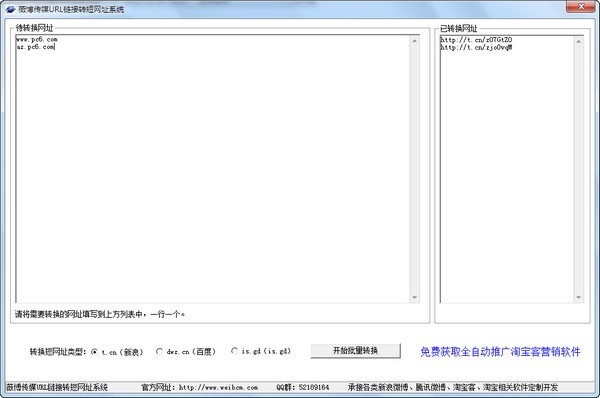Click the second http://t.cn/ short URL in the output list
This screenshot has height=398, width=600.
(x=476, y=47)
